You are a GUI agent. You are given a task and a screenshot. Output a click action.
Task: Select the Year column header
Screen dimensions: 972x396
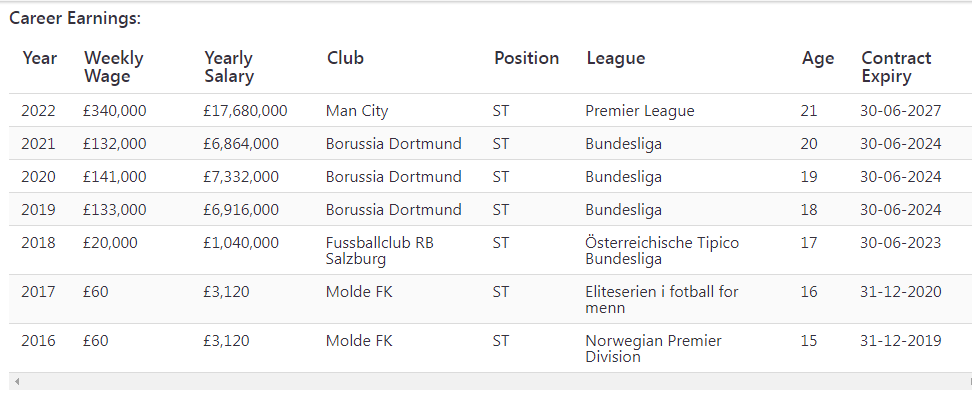coord(40,58)
